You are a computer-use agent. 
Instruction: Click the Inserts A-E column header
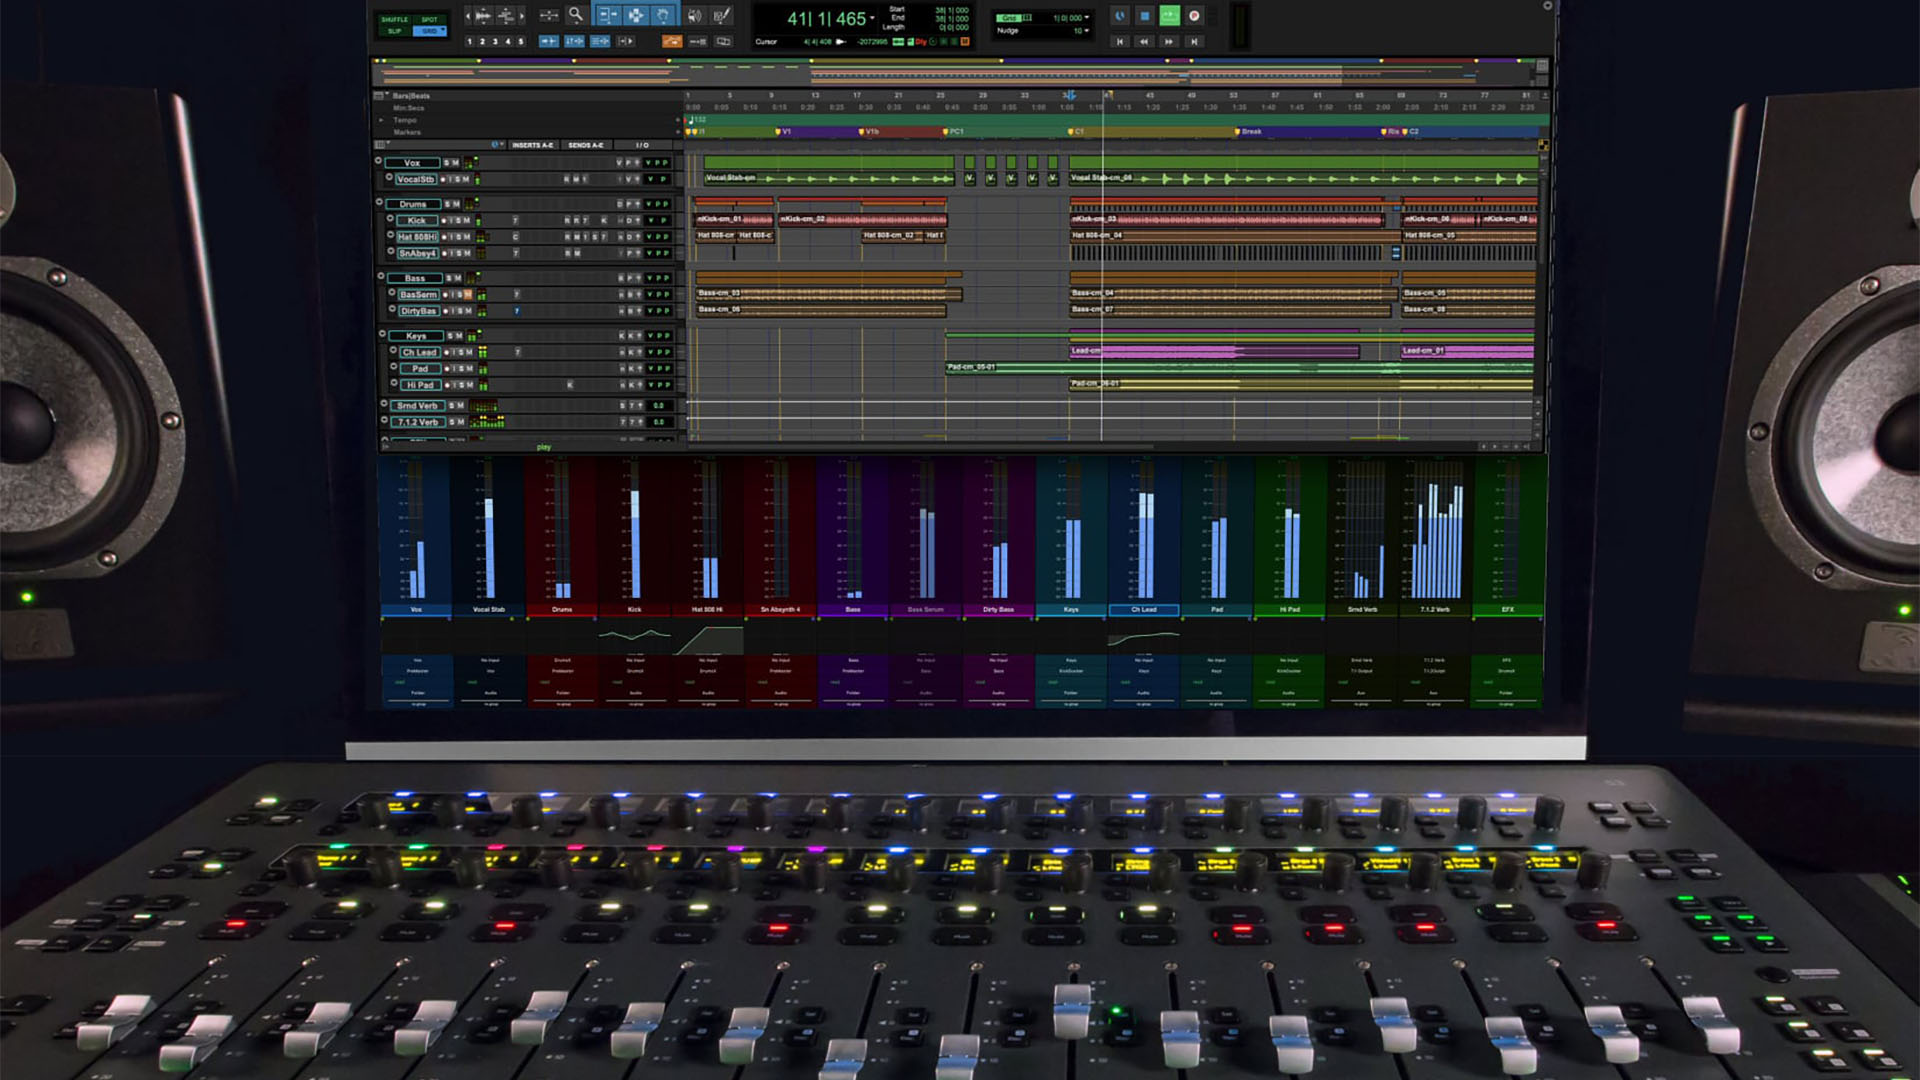533,145
